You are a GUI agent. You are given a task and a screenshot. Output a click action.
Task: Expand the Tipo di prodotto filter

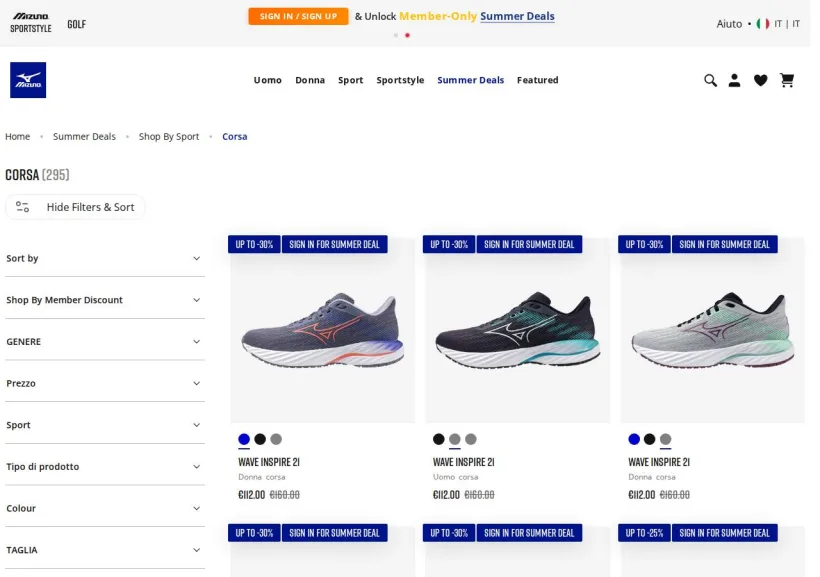[105, 467]
